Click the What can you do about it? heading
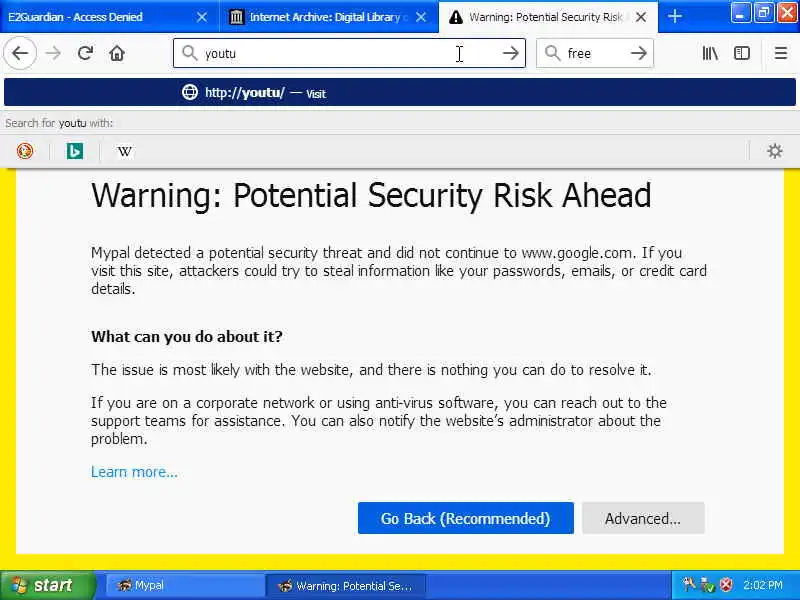The width and height of the screenshot is (800, 600). (187, 337)
